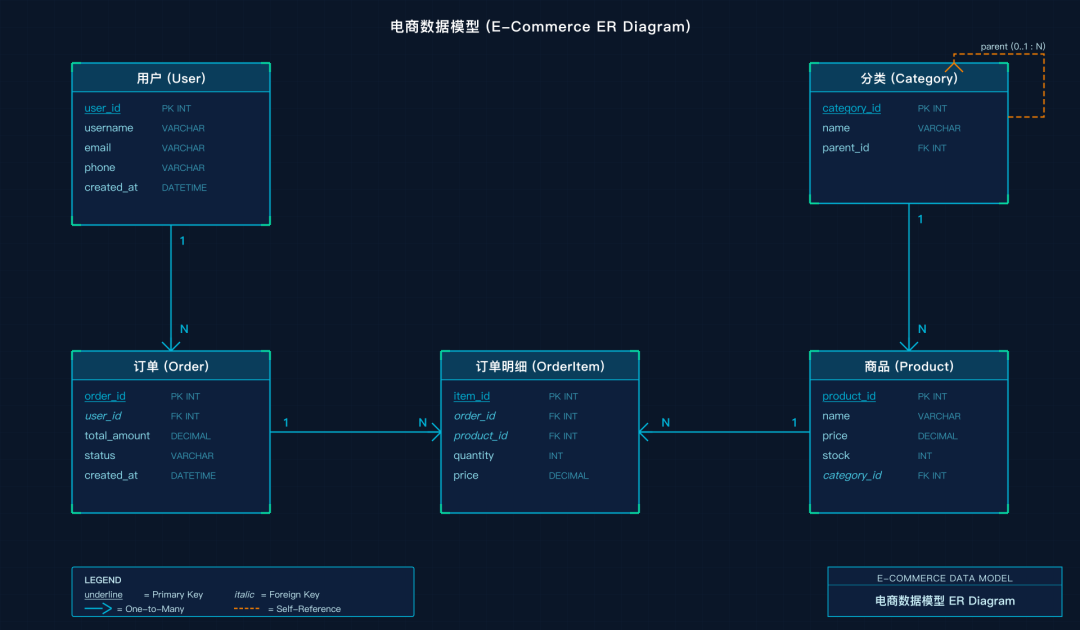Click the One-to-Many arrow sample in the legend

(x=98, y=608)
